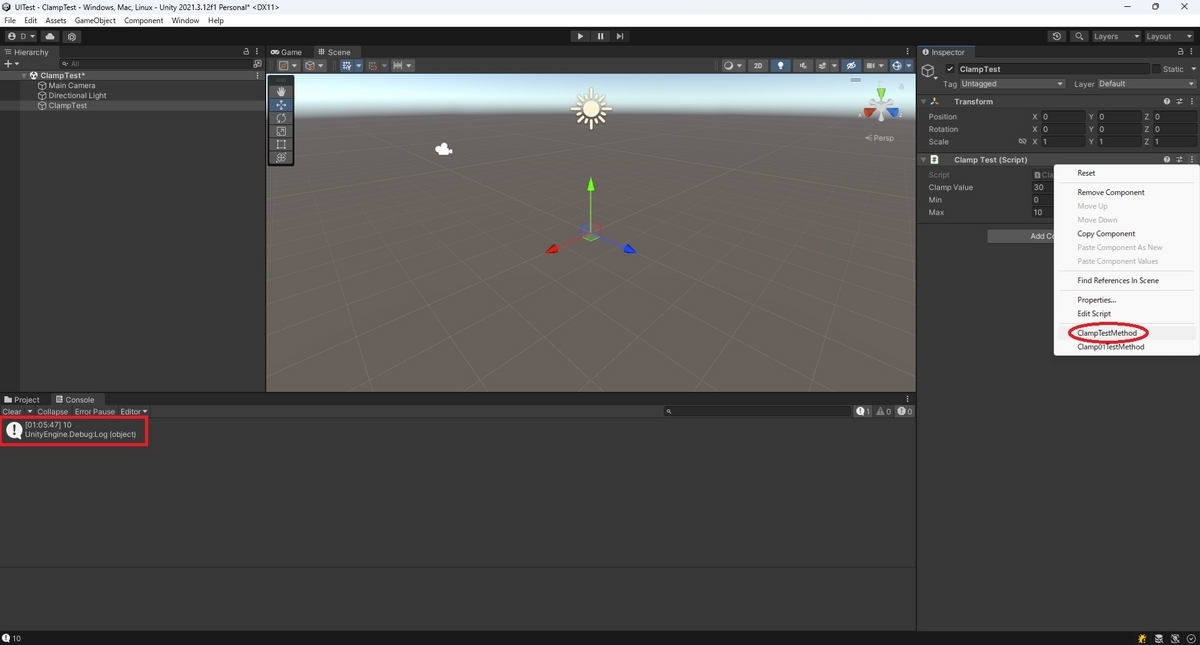
Task: Select ClampTestMethod from the context menu
Action: (x=1108, y=332)
